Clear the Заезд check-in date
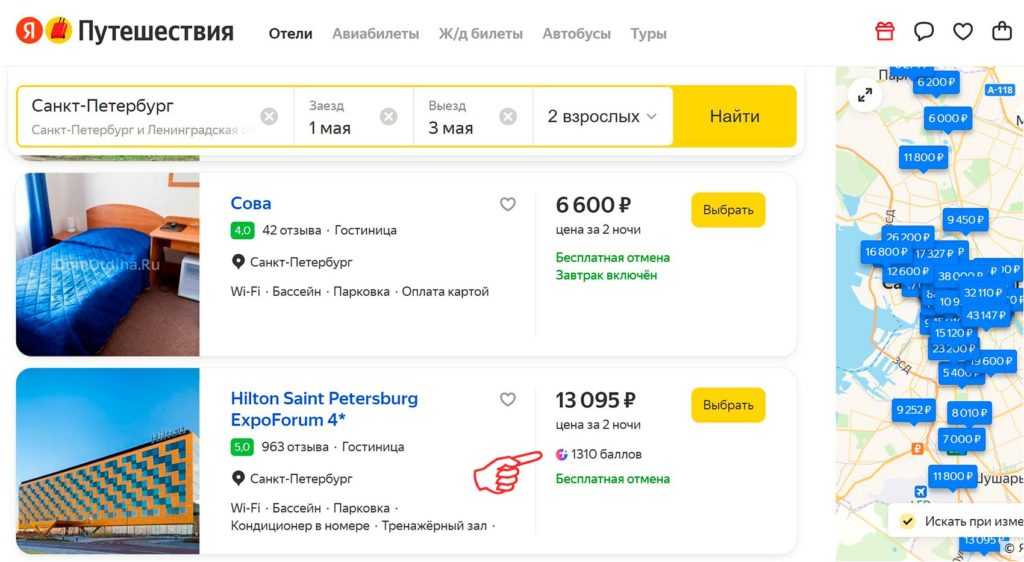 click(389, 116)
